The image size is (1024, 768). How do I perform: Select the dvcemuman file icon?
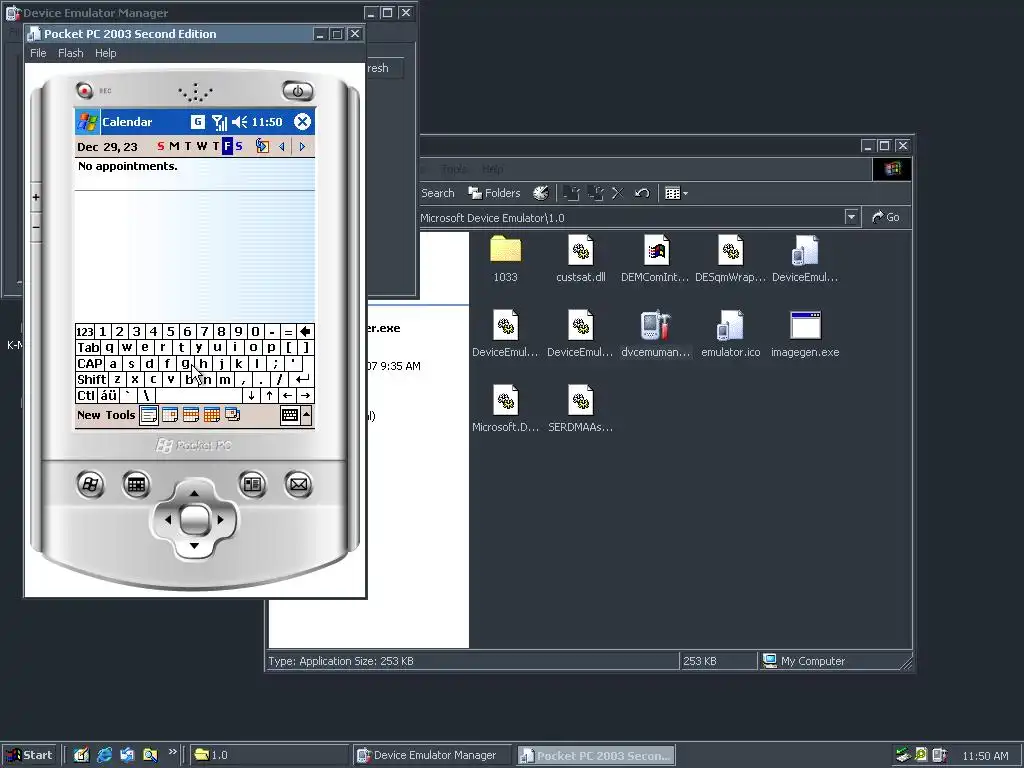[x=656, y=334]
